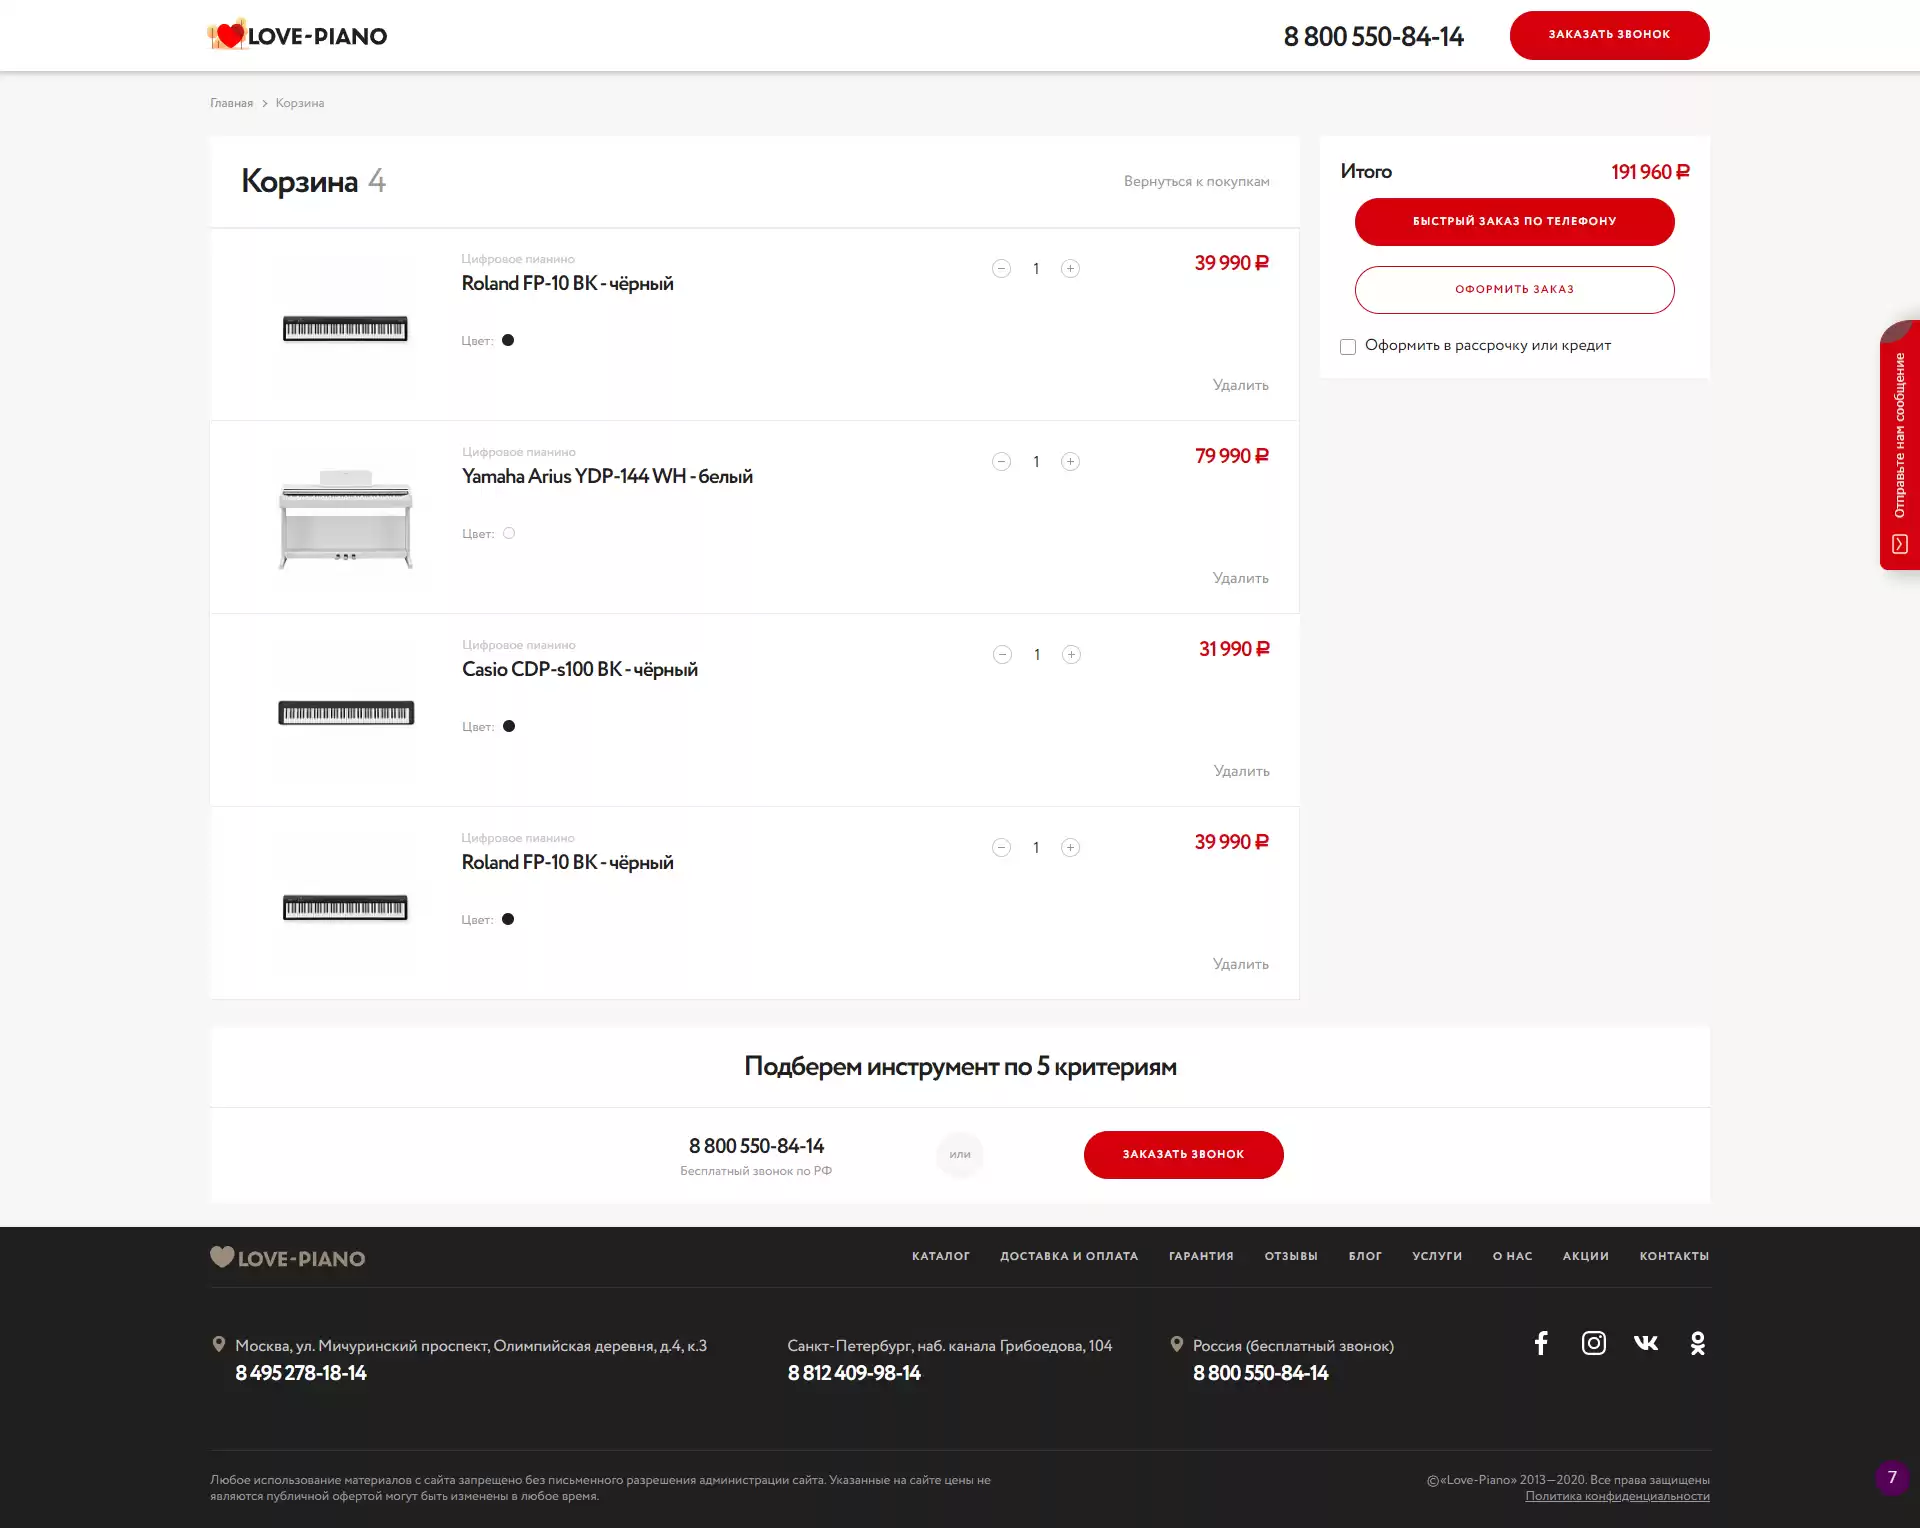1920x1528 pixels.
Task: Click the purple chat badge showing 7
Action: coord(1892,1477)
